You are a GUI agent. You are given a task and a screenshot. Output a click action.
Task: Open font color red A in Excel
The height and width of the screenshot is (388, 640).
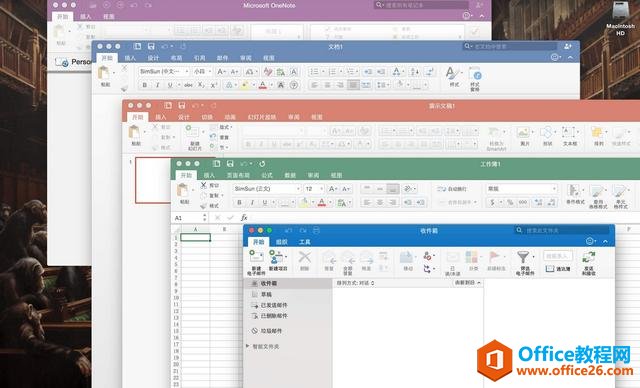point(322,202)
